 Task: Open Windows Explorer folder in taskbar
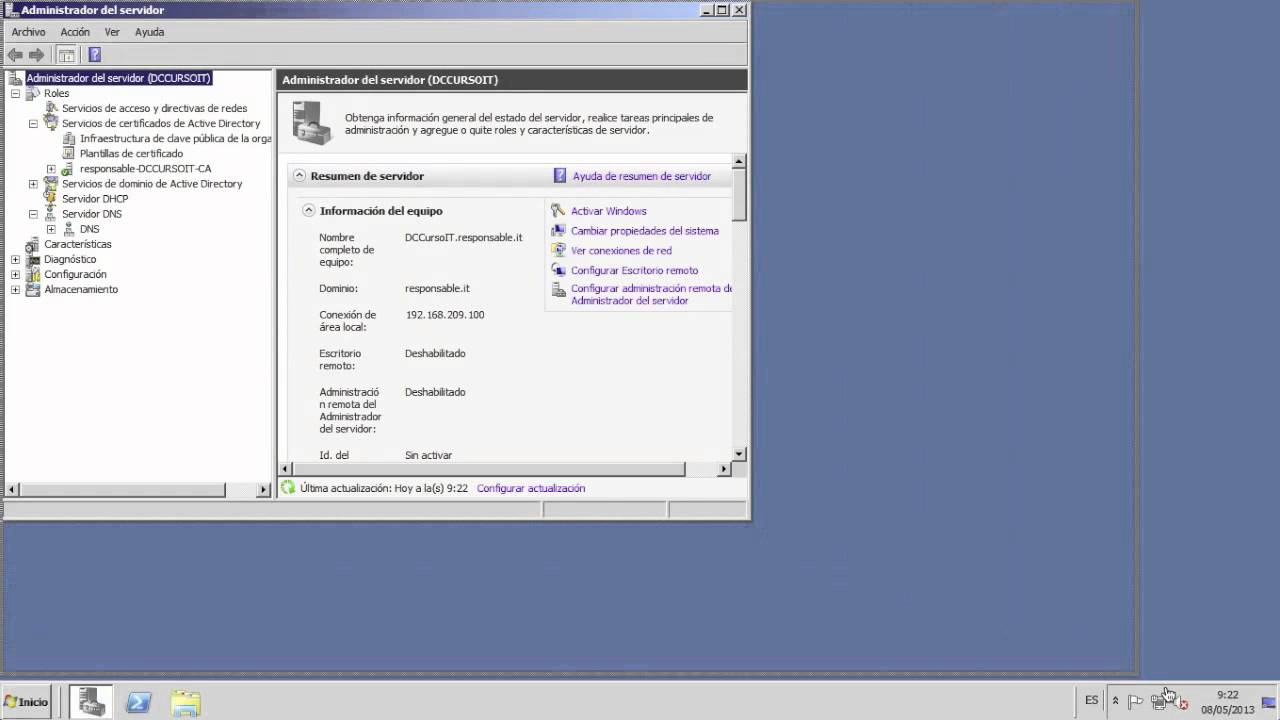(185, 702)
